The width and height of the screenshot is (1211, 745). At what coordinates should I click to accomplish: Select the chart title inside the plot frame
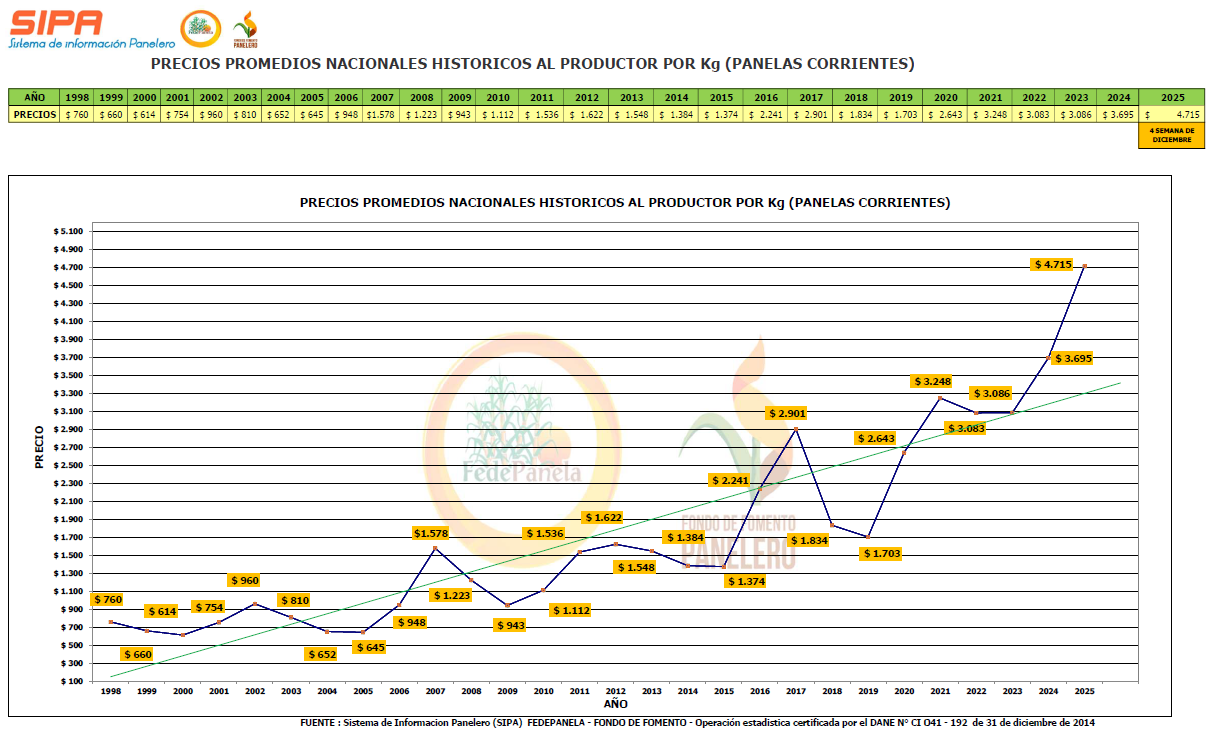pyautogui.click(x=625, y=202)
